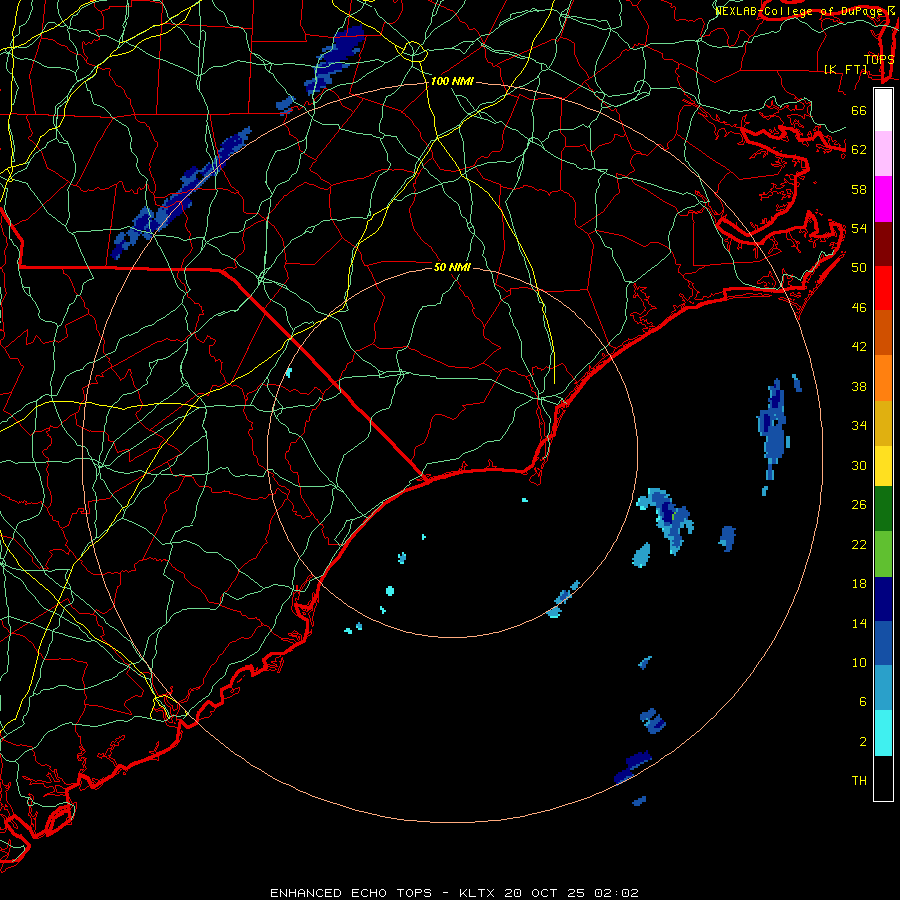Click the 'TOPS' legend title

click(x=879, y=59)
